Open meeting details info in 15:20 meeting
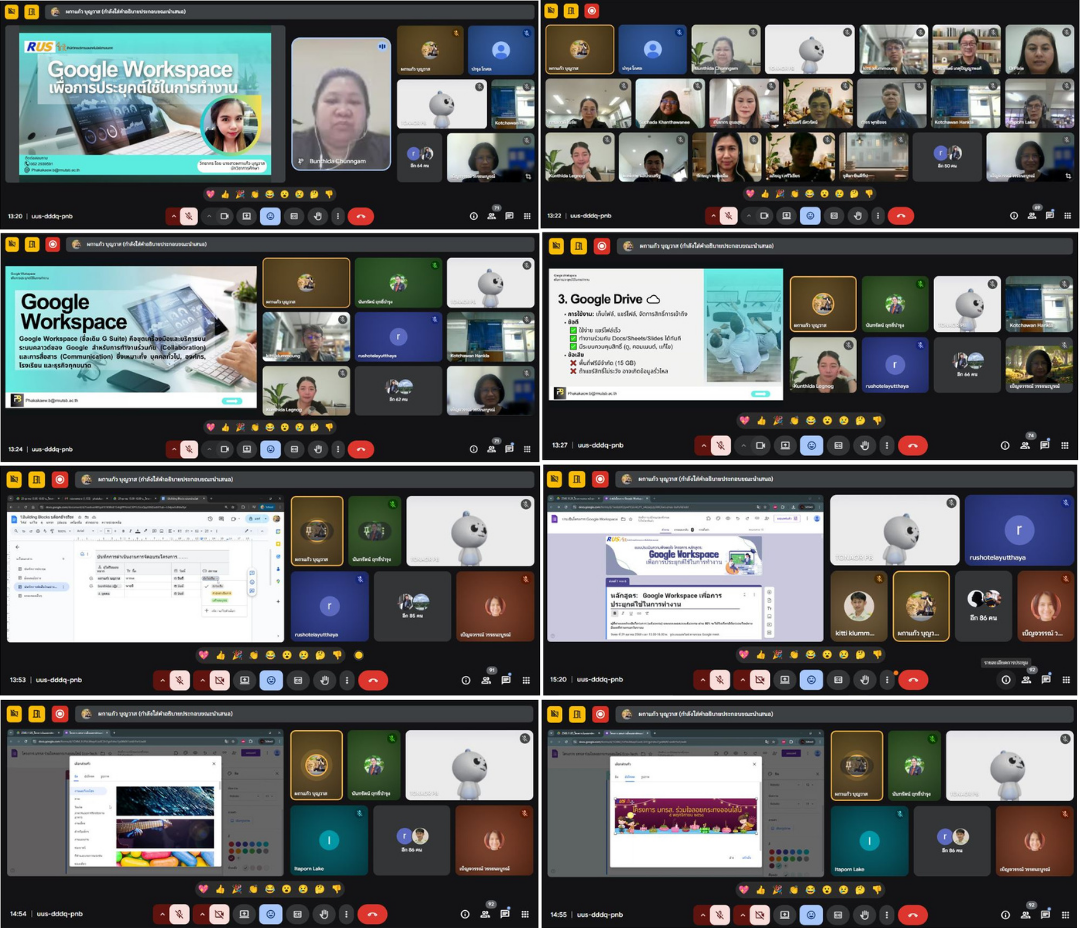This screenshot has width=1080, height=928. coord(1006,680)
